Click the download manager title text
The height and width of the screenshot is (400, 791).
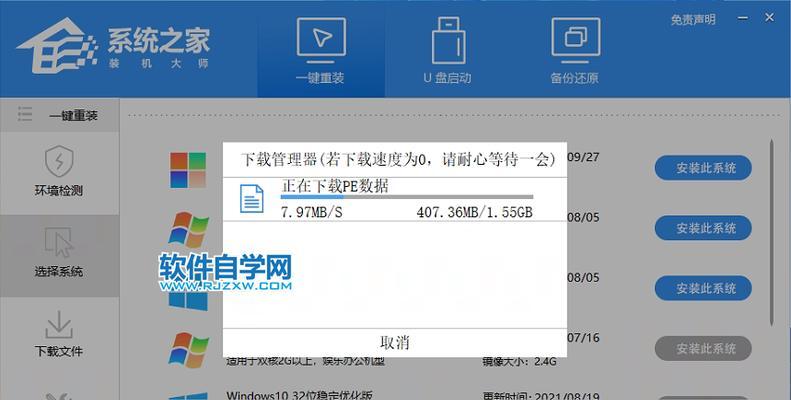399,159
